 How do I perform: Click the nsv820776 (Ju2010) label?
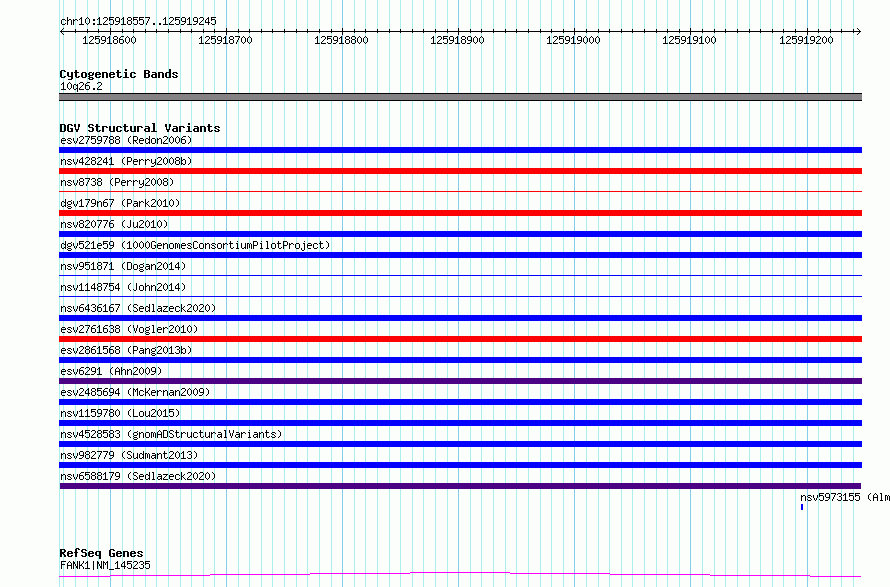pyautogui.click(x=114, y=224)
